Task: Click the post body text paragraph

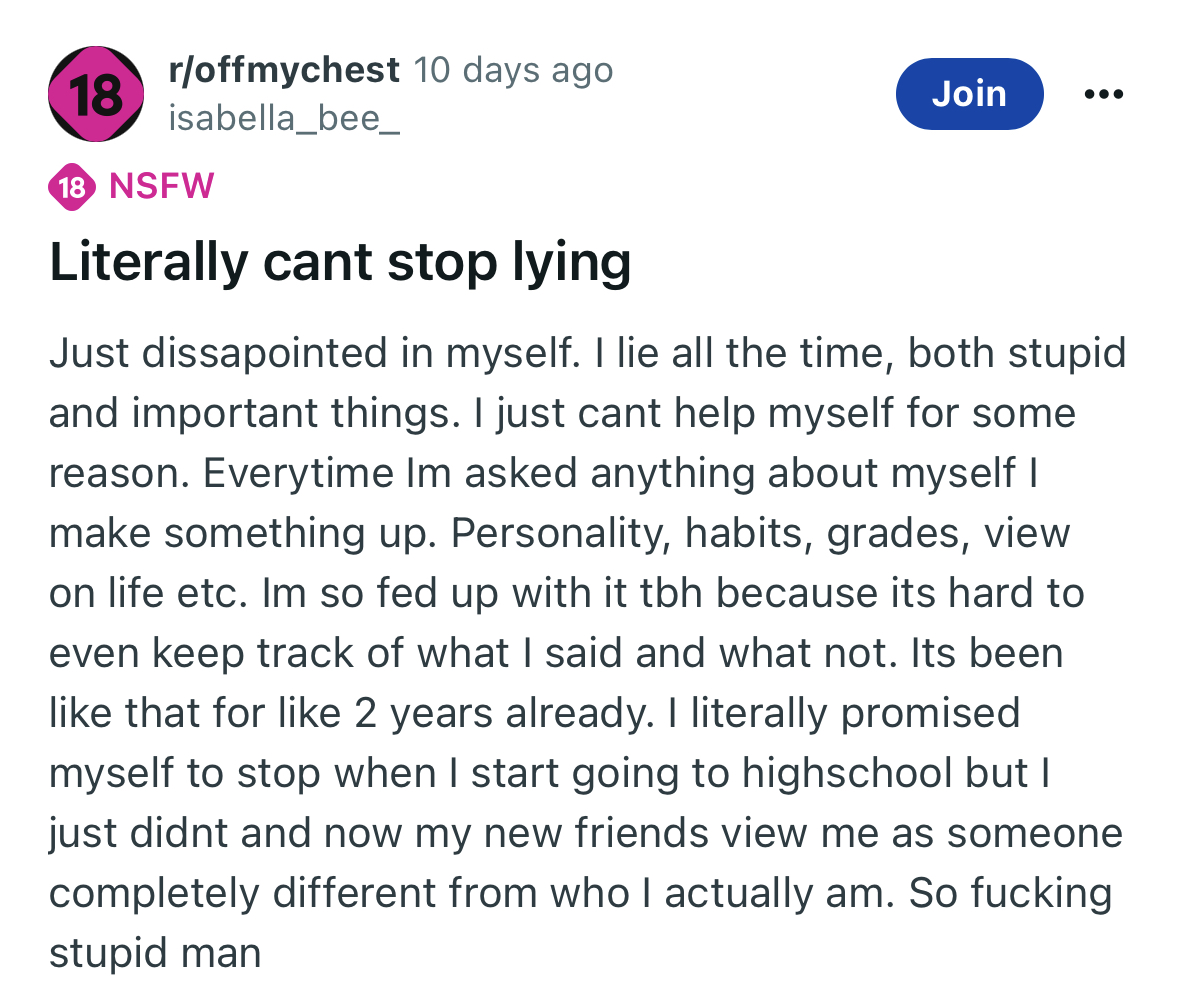Action: [587, 653]
